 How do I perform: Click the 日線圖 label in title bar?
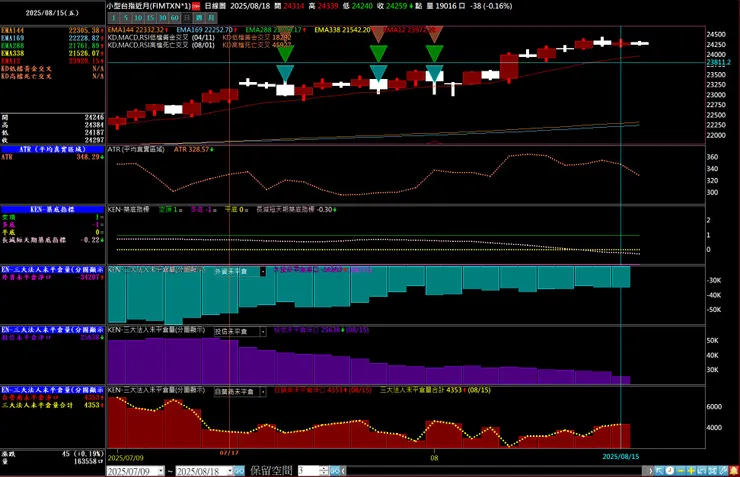pos(216,6)
